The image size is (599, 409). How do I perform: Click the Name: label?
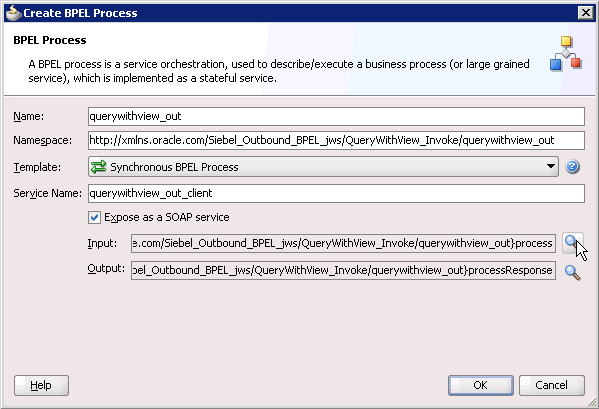tap(29, 116)
